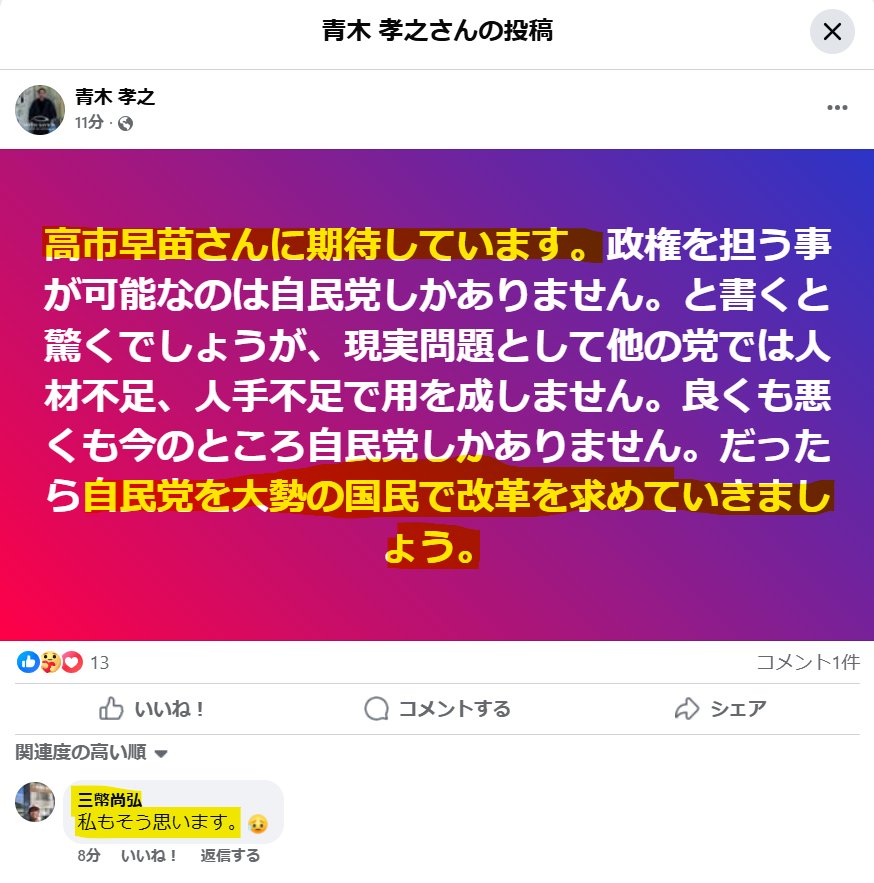Like the post with いいね！ button
This screenshot has width=874, height=883.
pyautogui.click(x=151, y=709)
